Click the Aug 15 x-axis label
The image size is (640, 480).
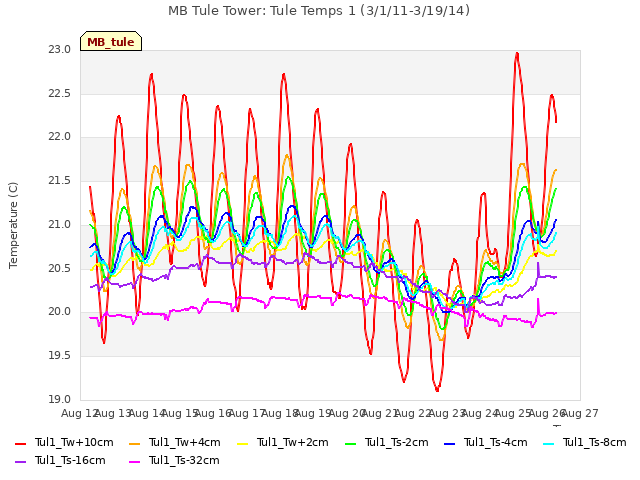[180, 413]
